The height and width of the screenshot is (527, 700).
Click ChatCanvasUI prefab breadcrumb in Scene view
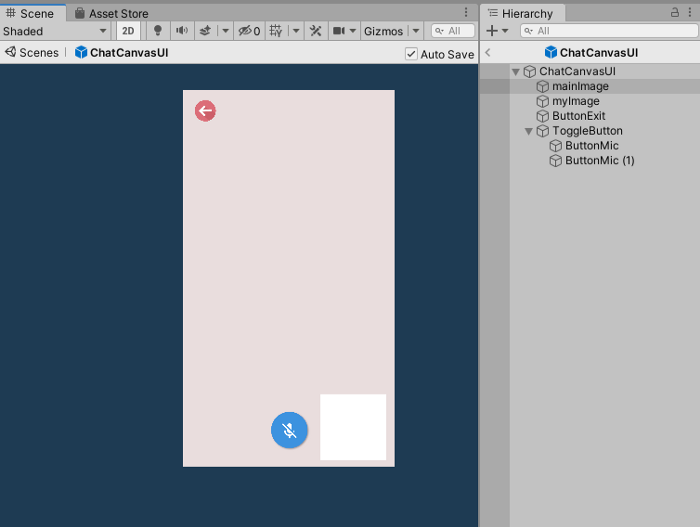(x=122, y=53)
